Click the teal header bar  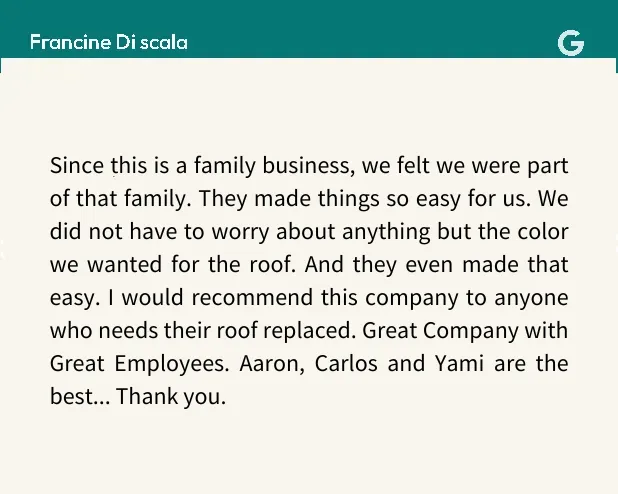(309, 29)
